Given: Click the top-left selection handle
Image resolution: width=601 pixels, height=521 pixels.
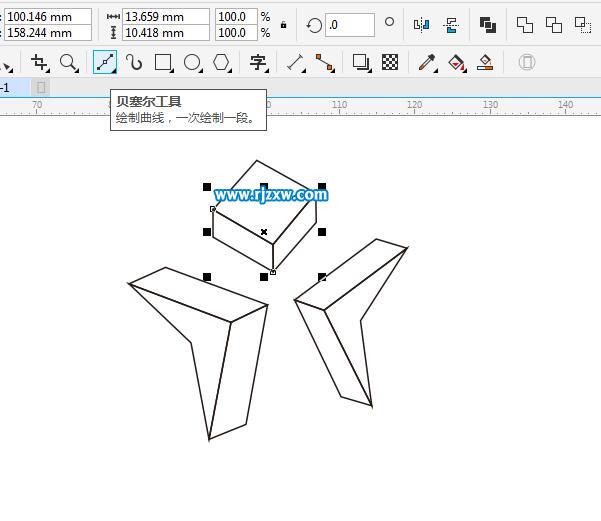Looking at the screenshot, I should coord(207,187).
